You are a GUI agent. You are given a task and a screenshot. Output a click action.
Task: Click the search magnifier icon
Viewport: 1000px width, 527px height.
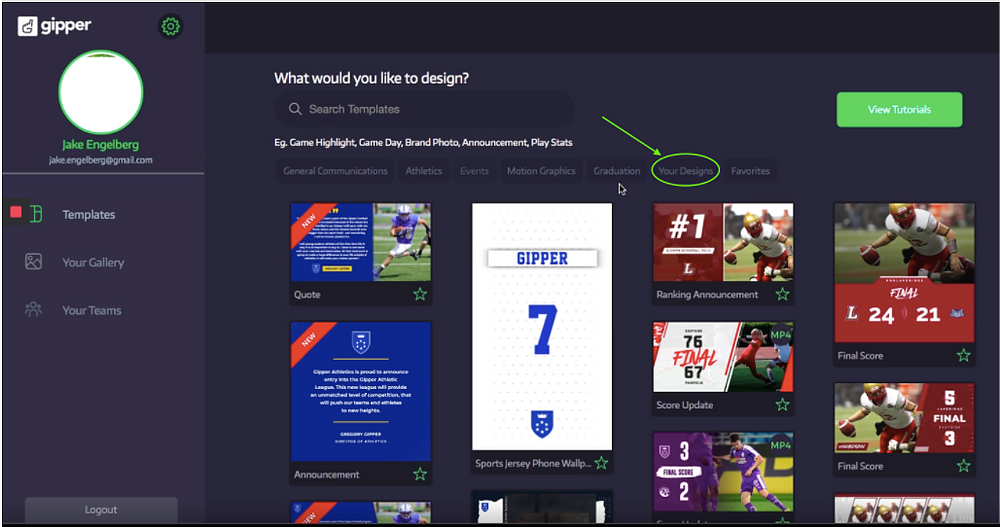click(295, 109)
